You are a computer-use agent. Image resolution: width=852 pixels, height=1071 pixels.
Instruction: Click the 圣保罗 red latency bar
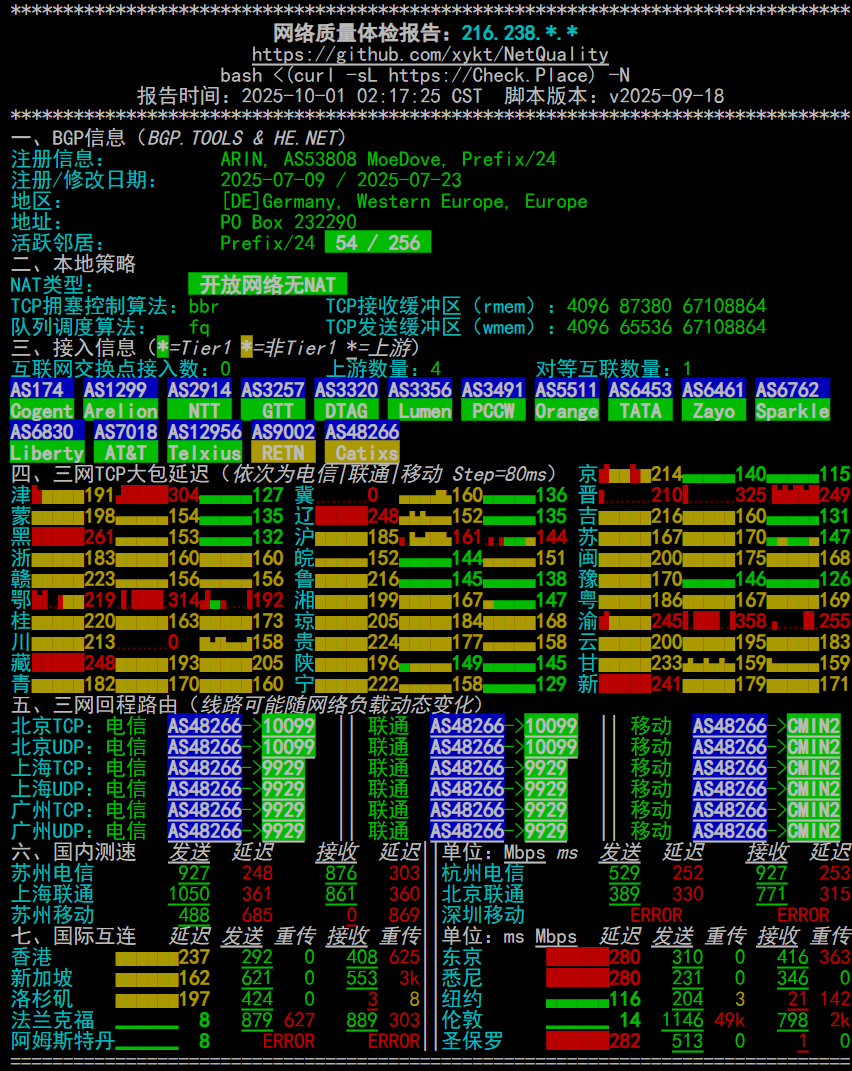click(577, 1041)
